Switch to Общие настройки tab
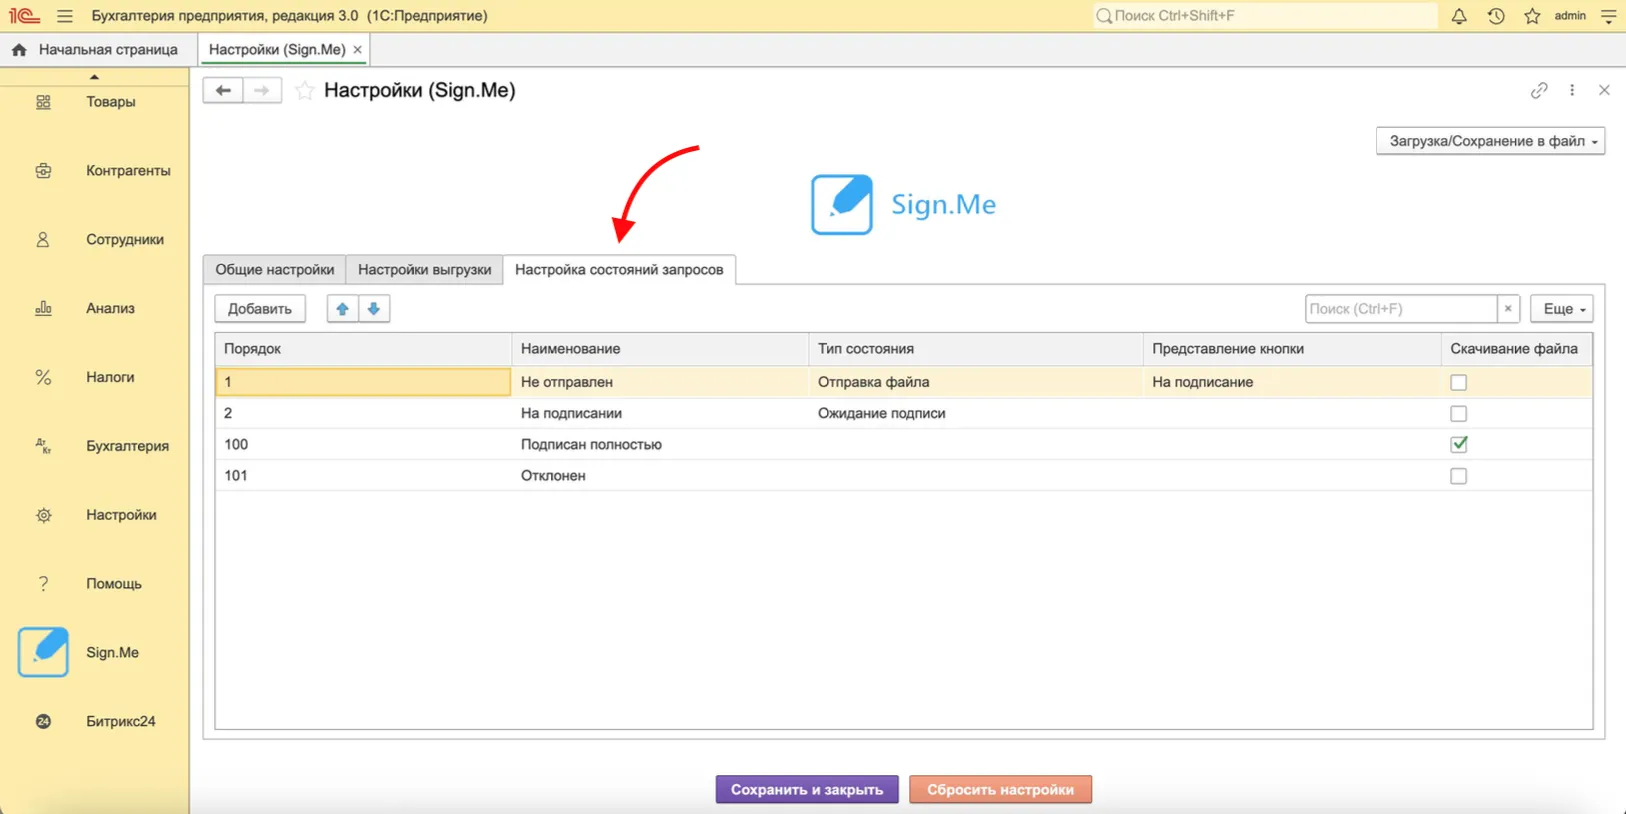Image resolution: width=1626 pixels, height=814 pixels. pyautogui.click(x=275, y=270)
